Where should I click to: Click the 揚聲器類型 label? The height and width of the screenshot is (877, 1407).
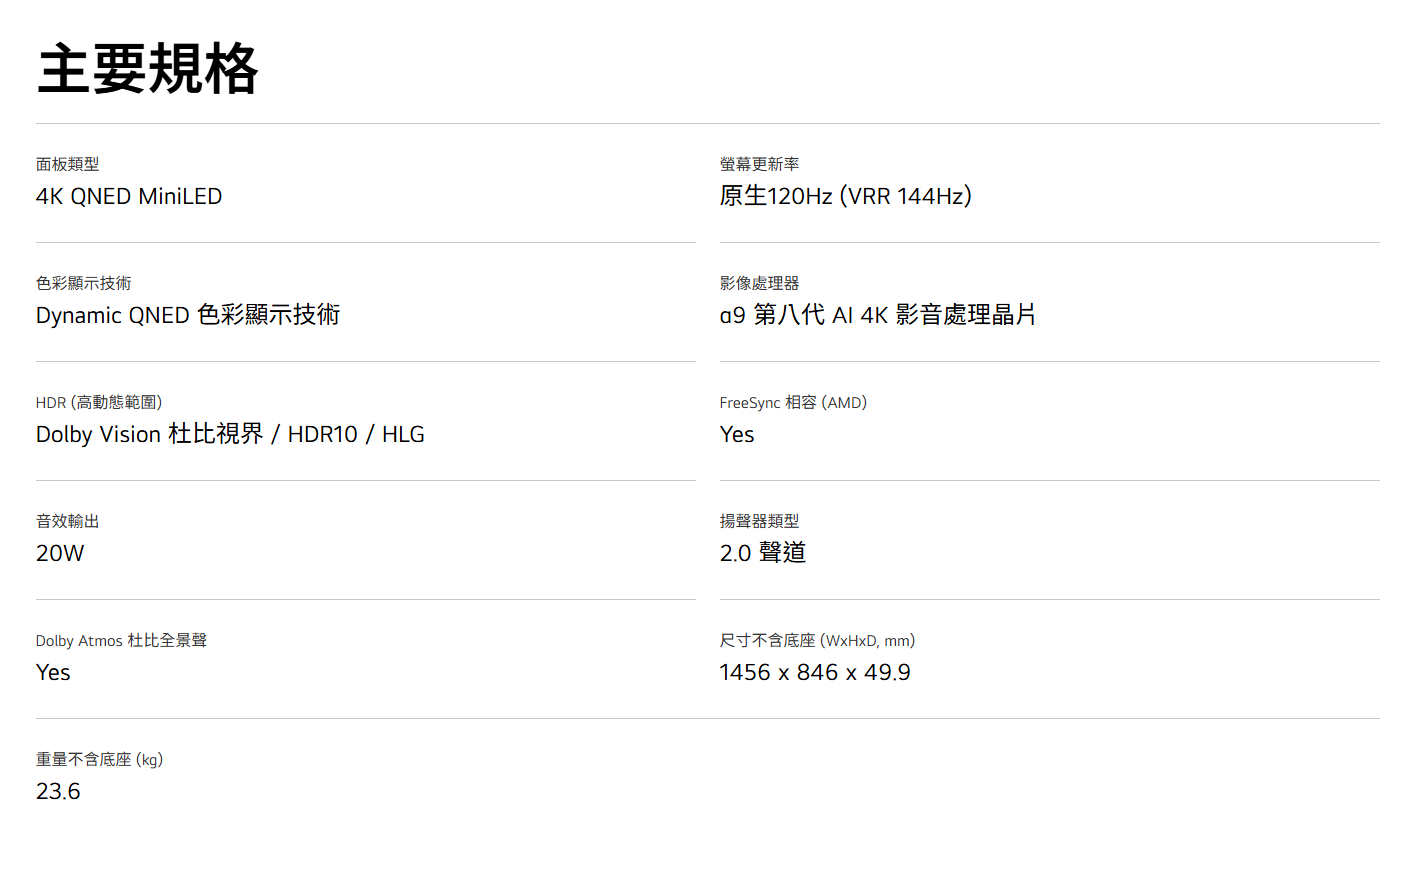pos(759,521)
